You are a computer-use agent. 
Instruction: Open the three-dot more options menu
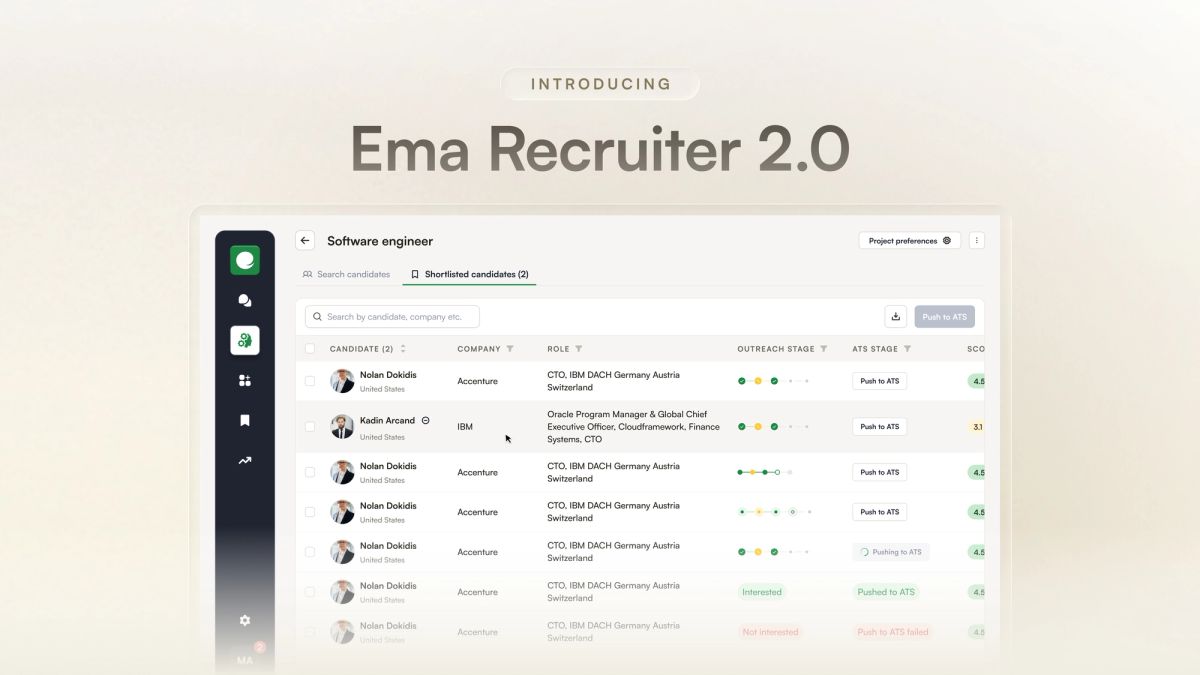coord(977,240)
